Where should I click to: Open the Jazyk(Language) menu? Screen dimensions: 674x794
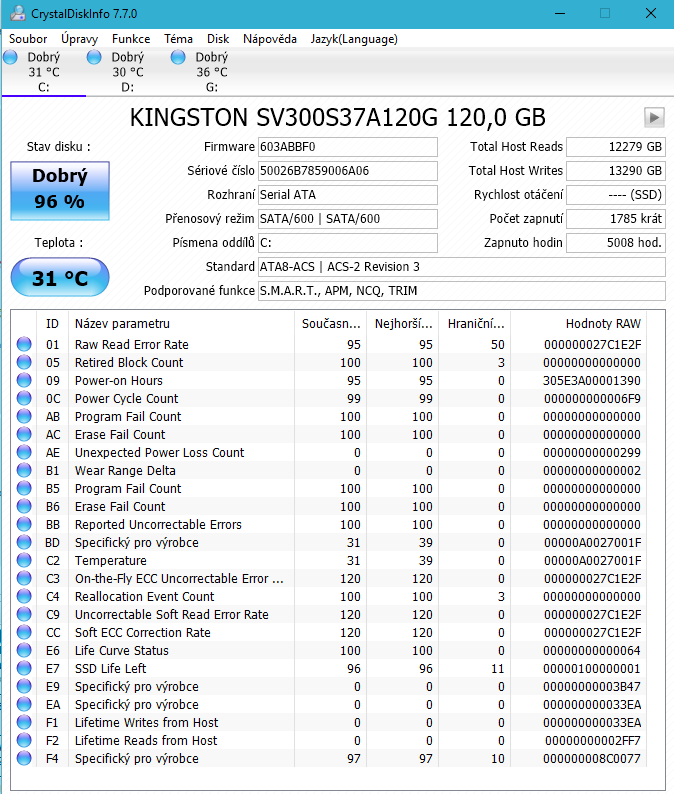coord(354,39)
